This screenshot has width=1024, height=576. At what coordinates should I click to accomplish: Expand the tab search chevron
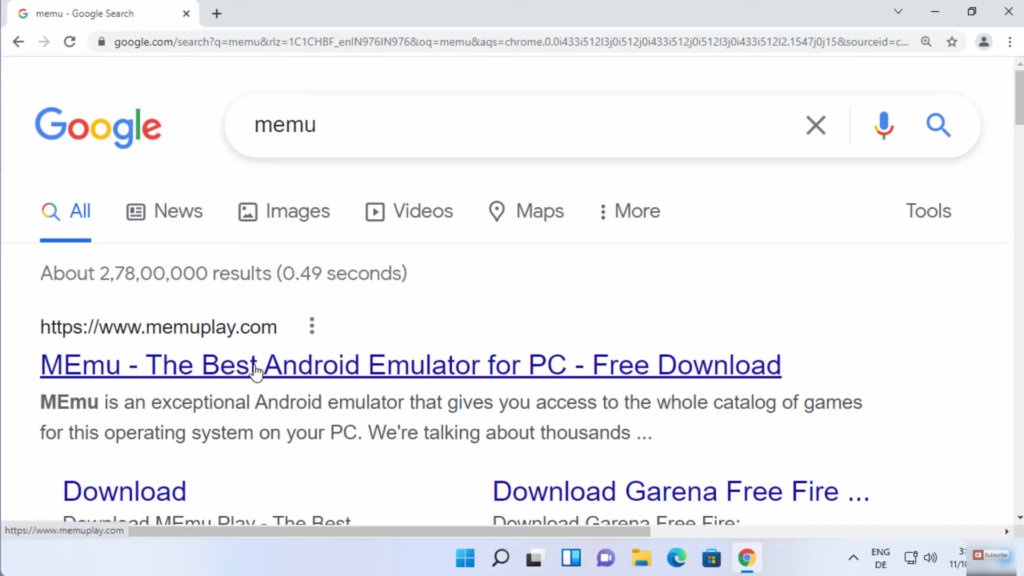coord(898,12)
